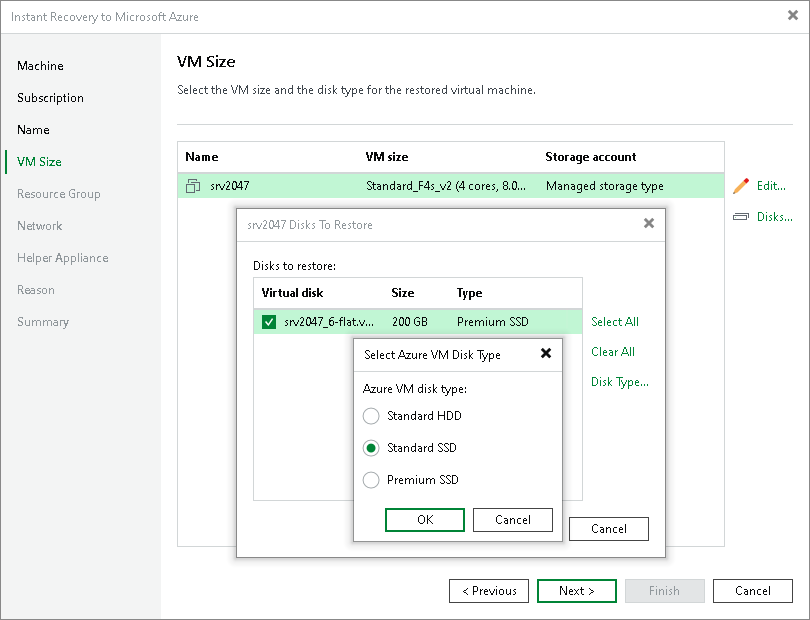The width and height of the screenshot is (810, 620).
Task: Close the Select Azure VM Disk Type dialog
Action: point(546,353)
